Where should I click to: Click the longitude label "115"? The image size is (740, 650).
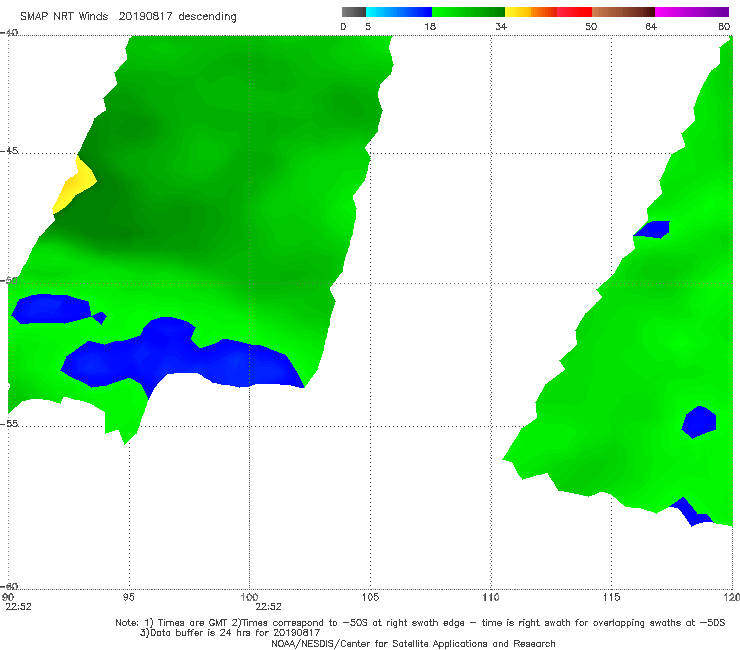(612, 597)
